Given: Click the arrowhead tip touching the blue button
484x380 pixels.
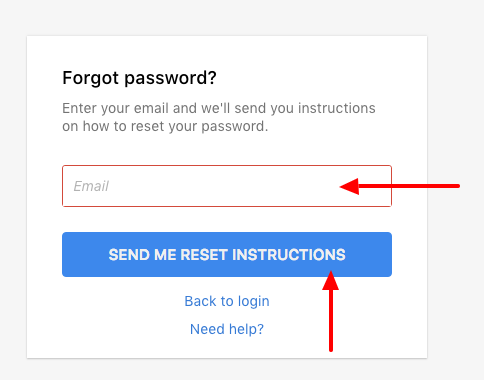Looking at the screenshot, I should [x=331, y=272].
